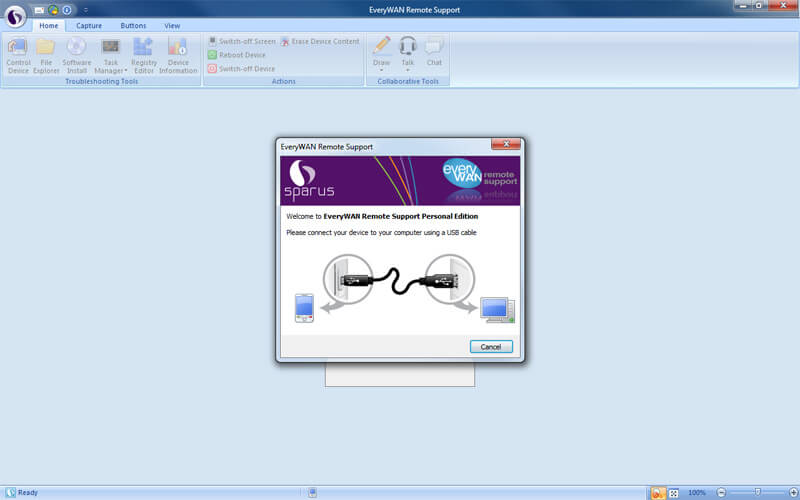Screen dimensions: 800x500
Task: Open the Task Manager tool
Action: point(111,56)
